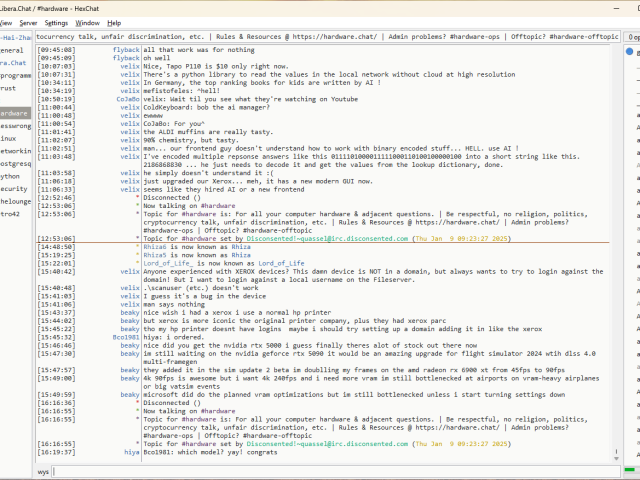Viewport: 640px width, 480px height.
Task: Open the View menu
Action: pos(4,22)
